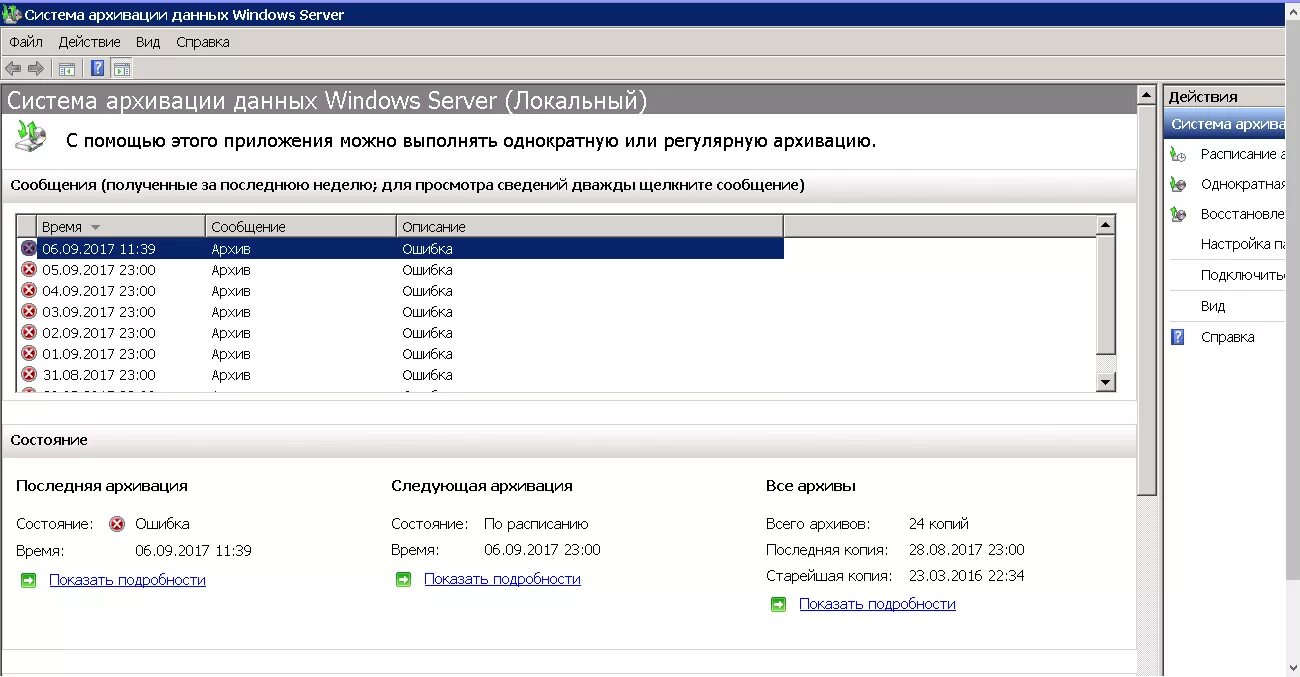Viewport: 1300px width, 677px height.
Task: Toggle the action pane toolbar icon
Action: pyautogui.click(x=122, y=68)
